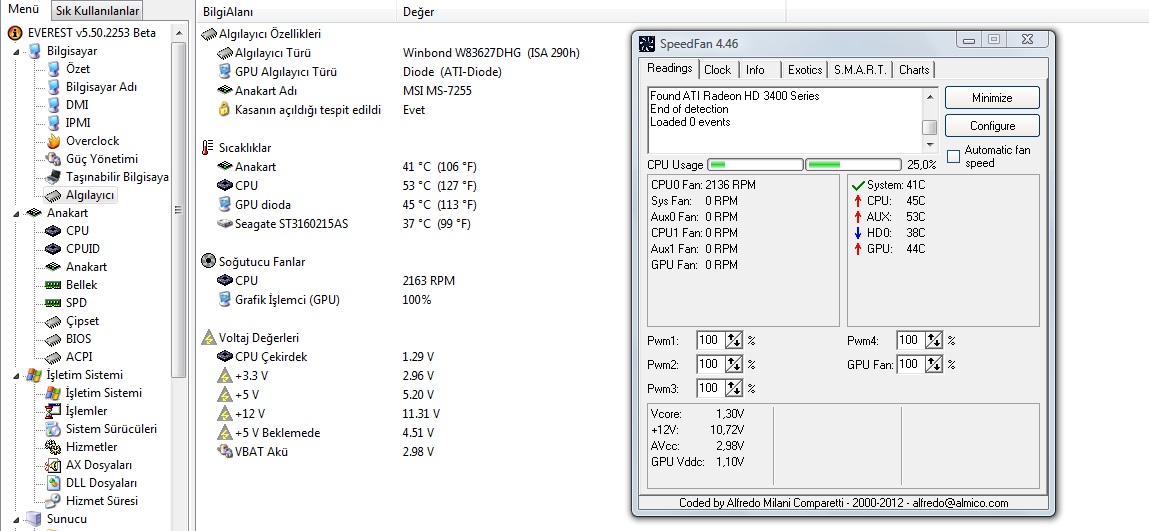Open the SpeedFan Info tab

click(755, 70)
